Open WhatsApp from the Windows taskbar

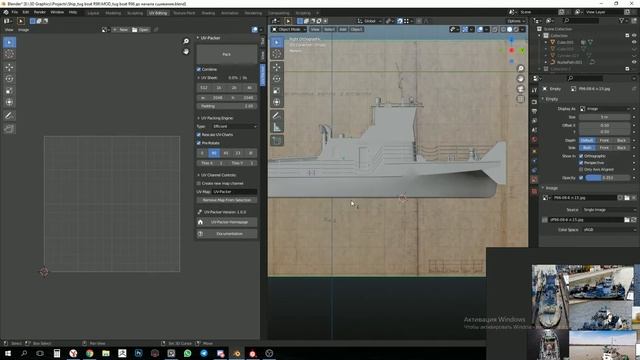[187, 353]
